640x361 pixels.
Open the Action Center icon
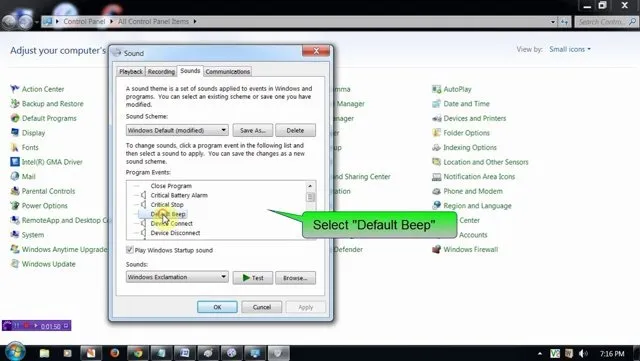coord(15,89)
